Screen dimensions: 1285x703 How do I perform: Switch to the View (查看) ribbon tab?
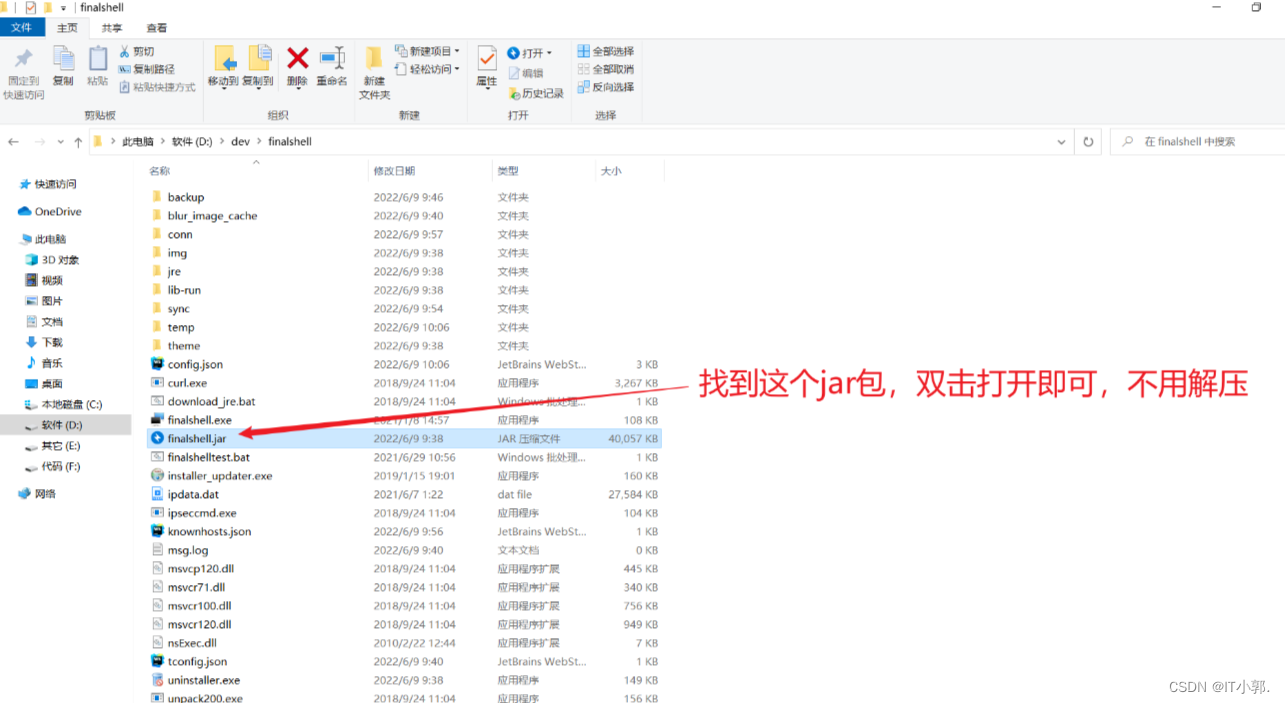pos(157,28)
